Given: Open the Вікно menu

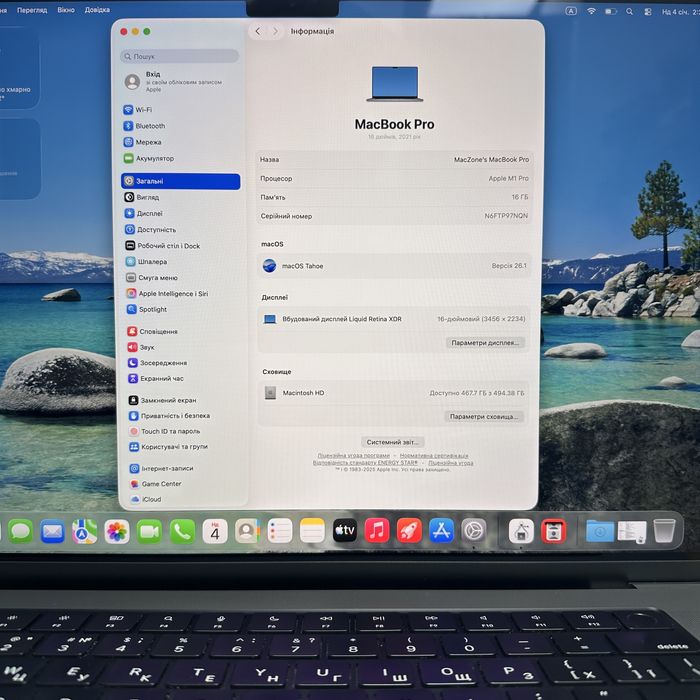Looking at the screenshot, I should [66, 10].
